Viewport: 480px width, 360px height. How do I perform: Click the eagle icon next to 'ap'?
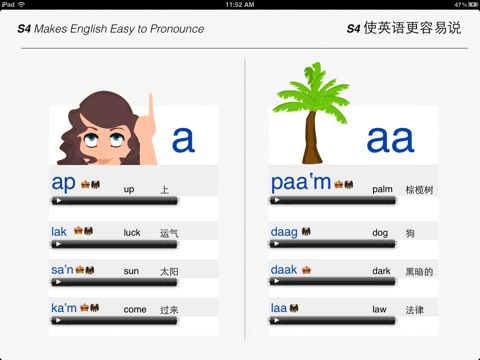click(x=95, y=184)
